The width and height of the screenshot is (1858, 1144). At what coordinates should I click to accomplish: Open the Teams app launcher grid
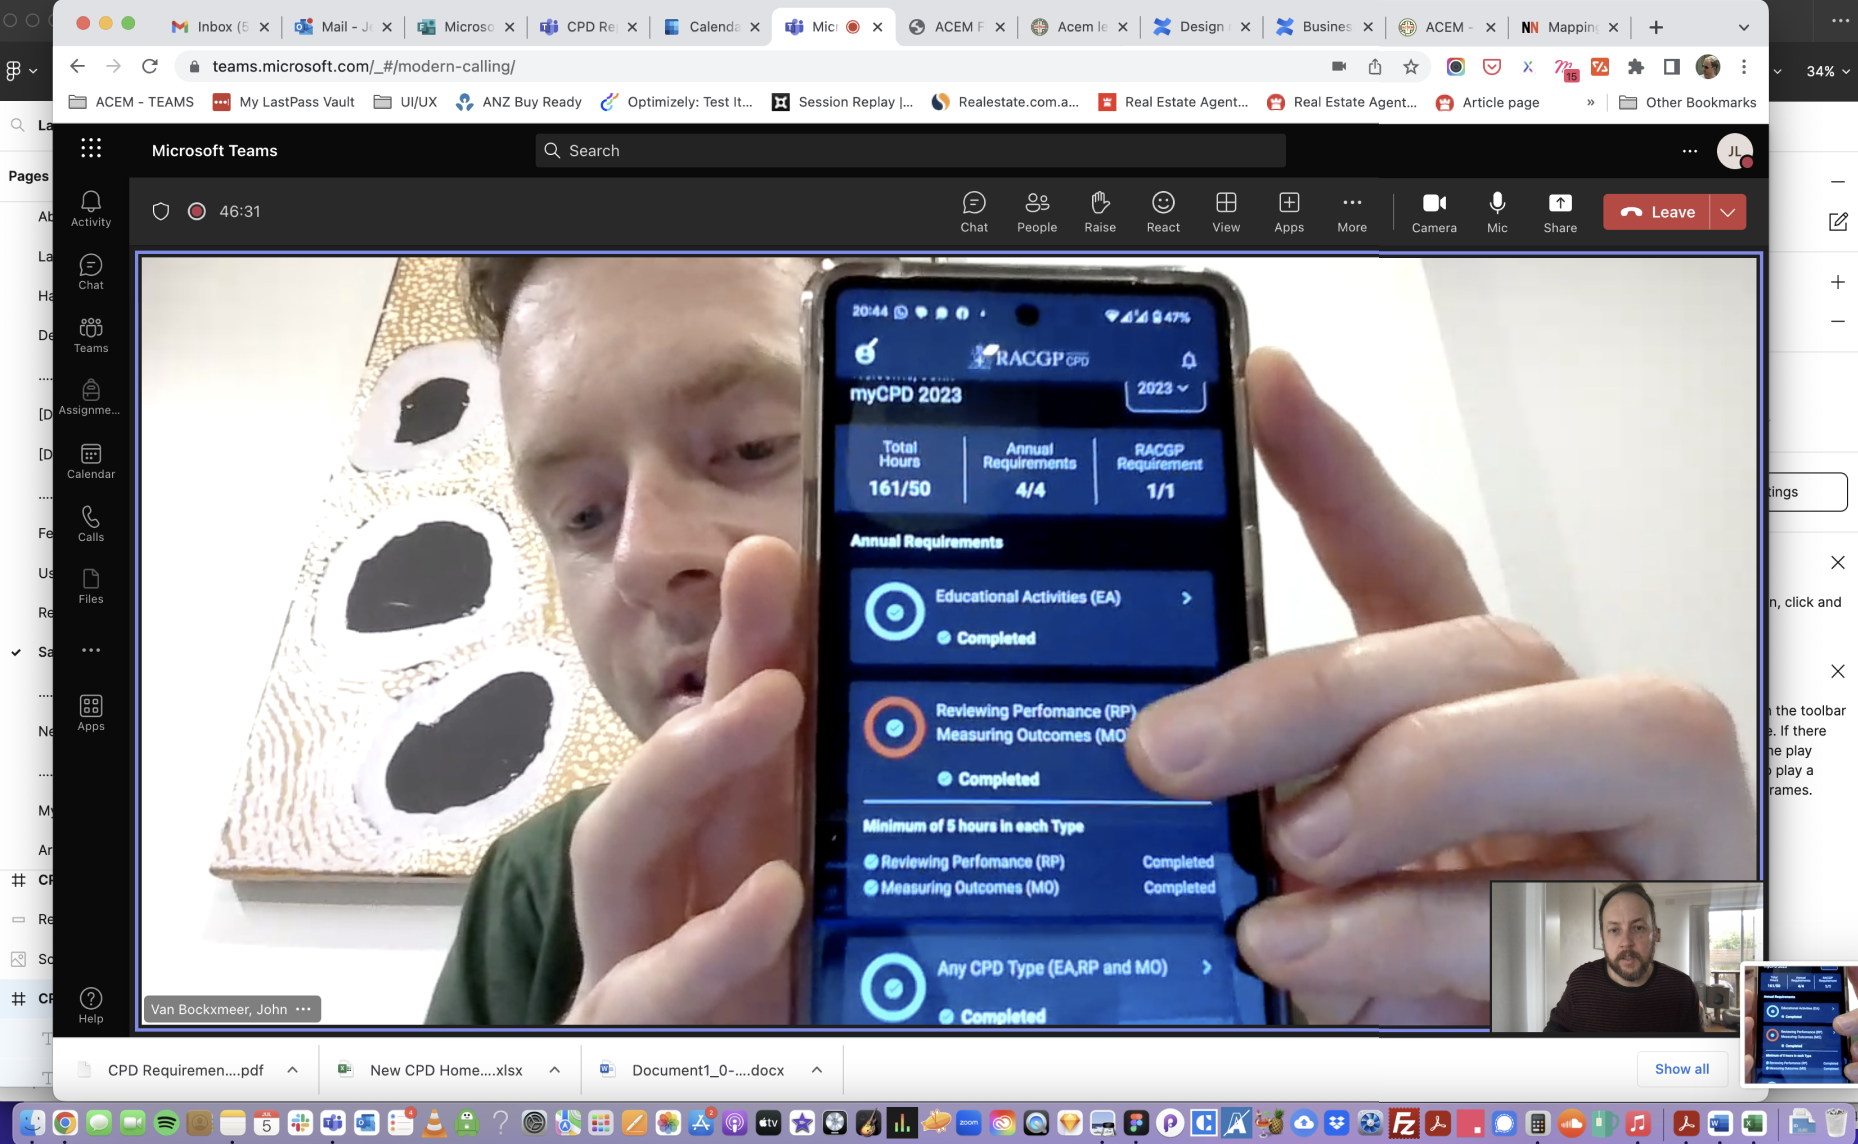coord(91,149)
